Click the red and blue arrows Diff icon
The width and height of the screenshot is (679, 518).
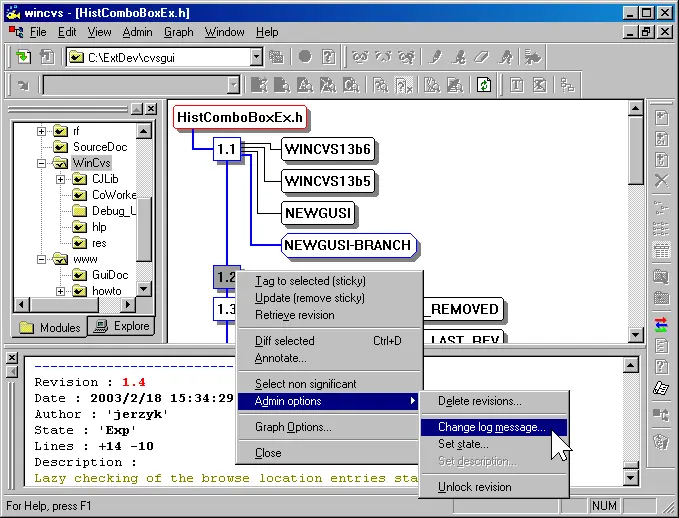[661, 325]
